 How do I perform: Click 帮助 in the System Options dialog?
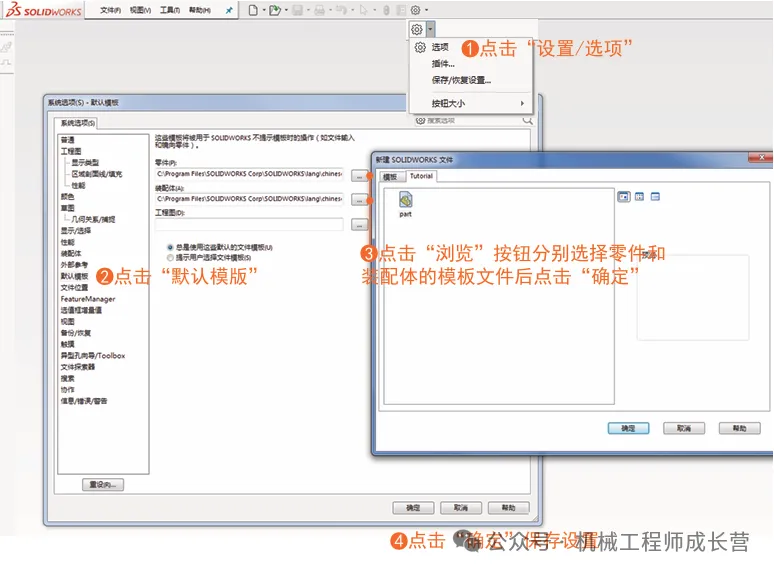[x=508, y=508]
